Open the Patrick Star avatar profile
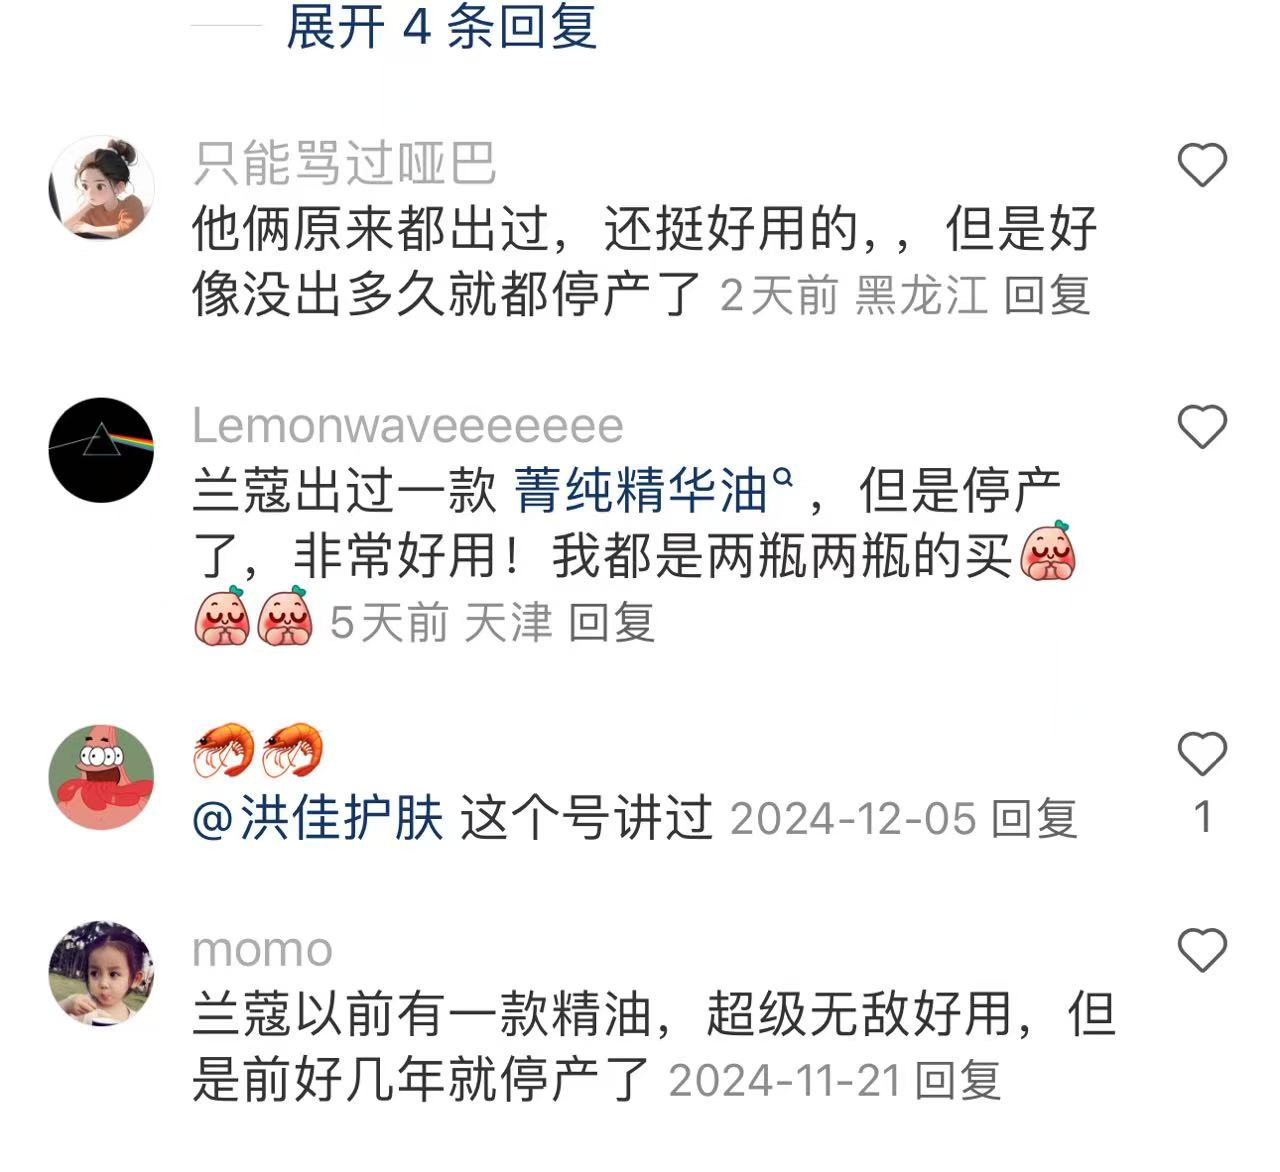This screenshot has height=1172, width=1280. [102, 778]
